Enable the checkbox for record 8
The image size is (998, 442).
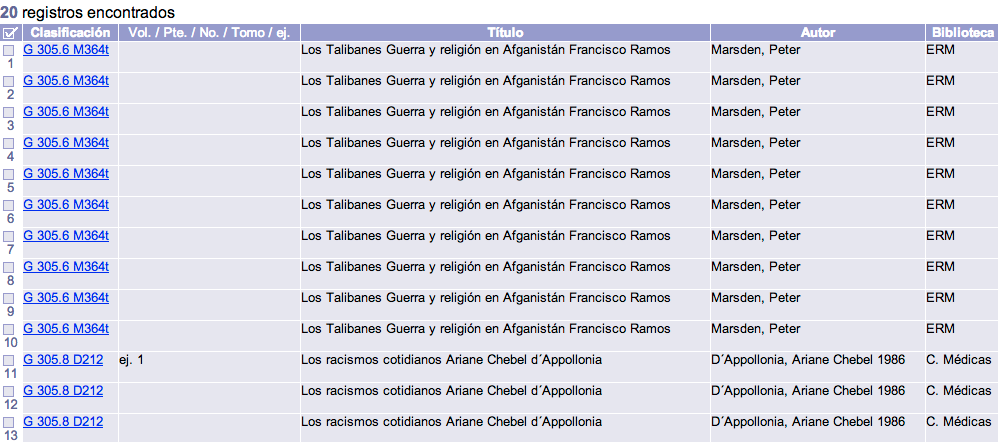pos(8,268)
